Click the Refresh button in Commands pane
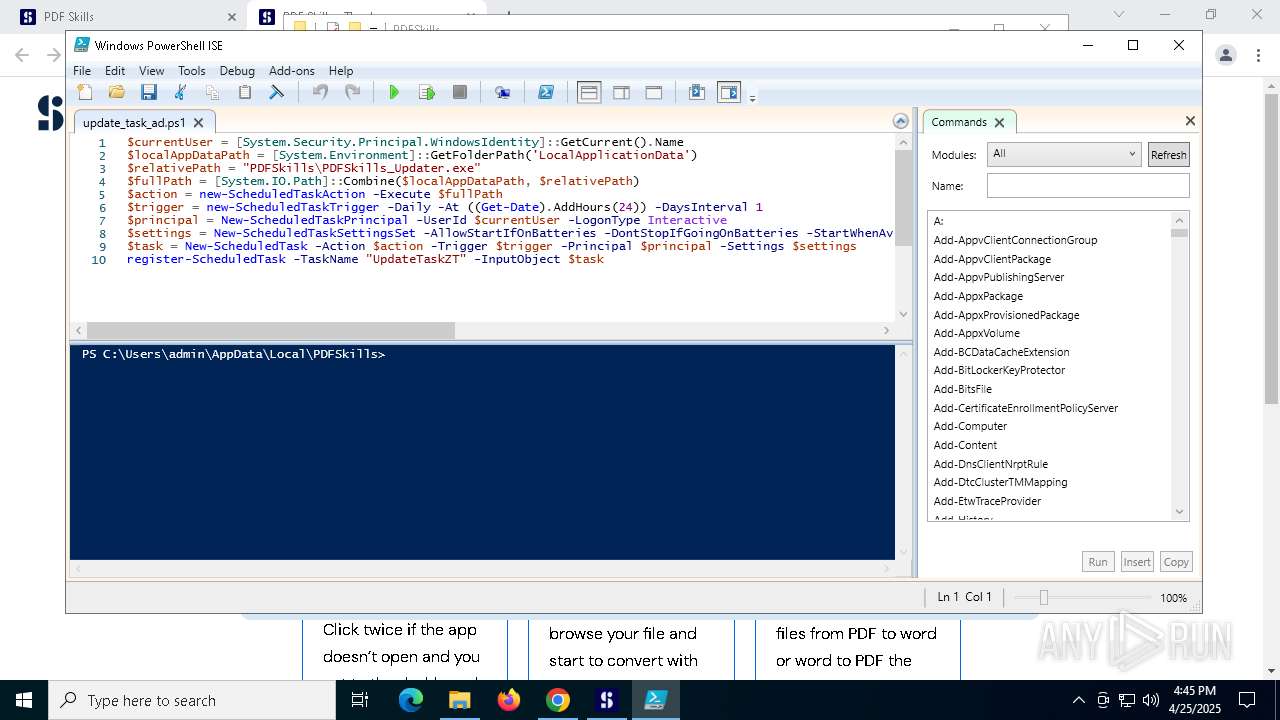 (x=1168, y=154)
